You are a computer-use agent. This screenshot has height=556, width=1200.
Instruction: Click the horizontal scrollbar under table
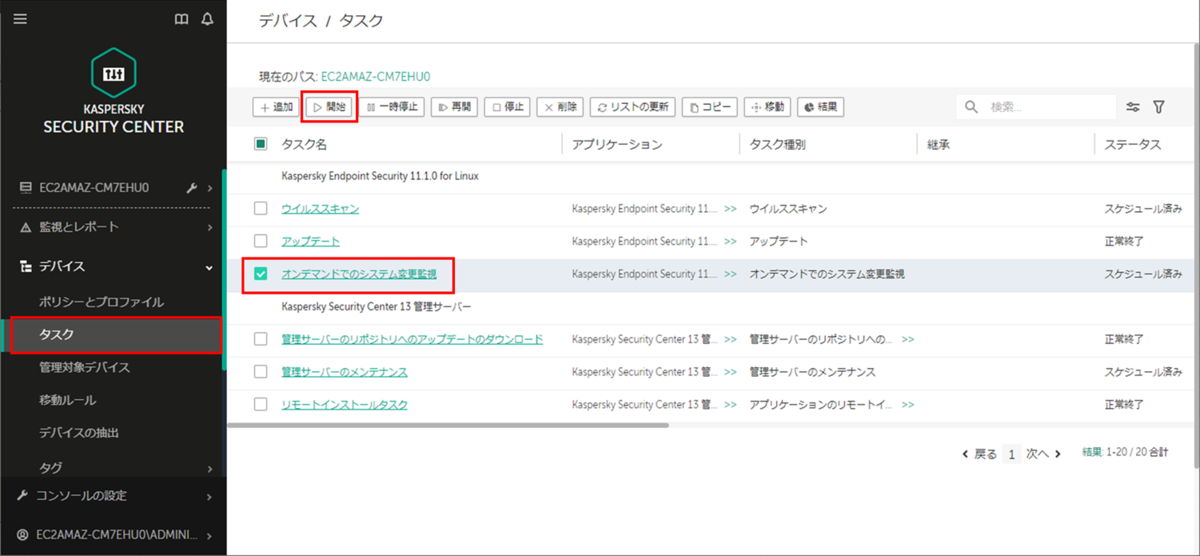(x=448, y=425)
